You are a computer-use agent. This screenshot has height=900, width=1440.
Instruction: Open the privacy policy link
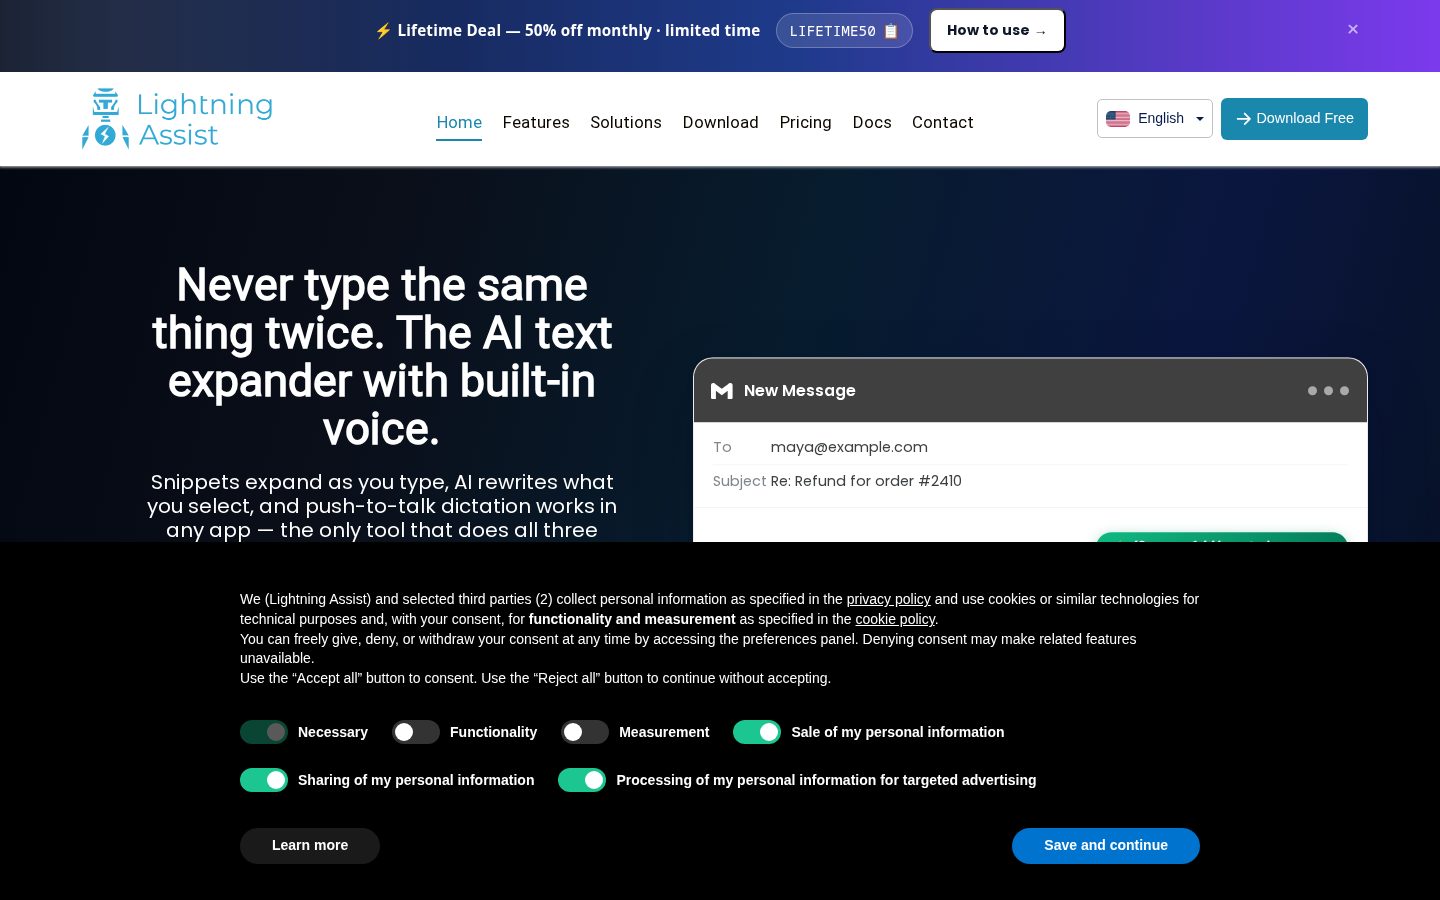coord(888,599)
